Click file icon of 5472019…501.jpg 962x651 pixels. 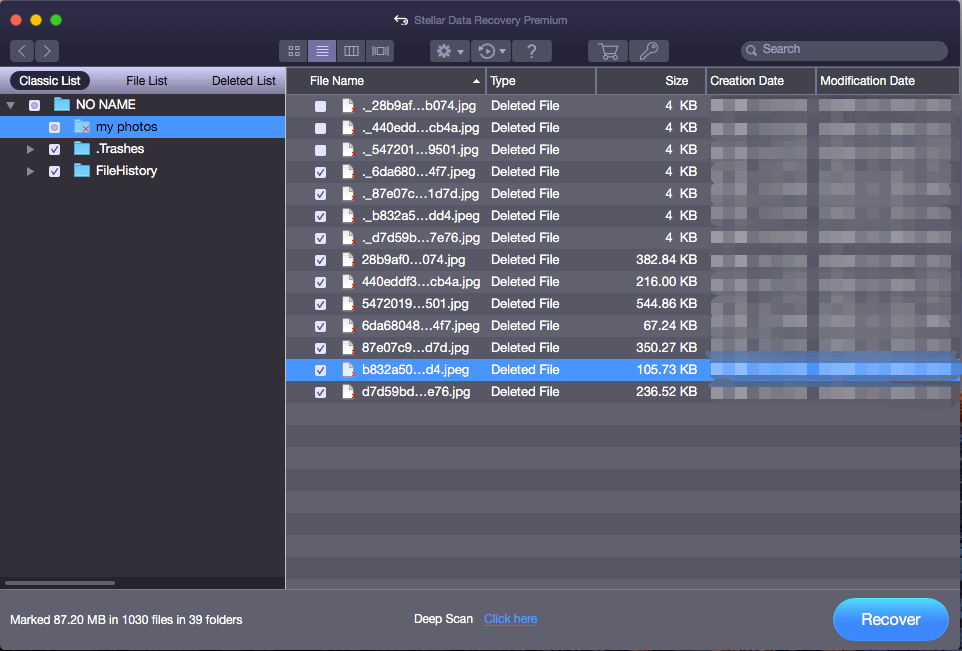pyautogui.click(x=348, y=304)
